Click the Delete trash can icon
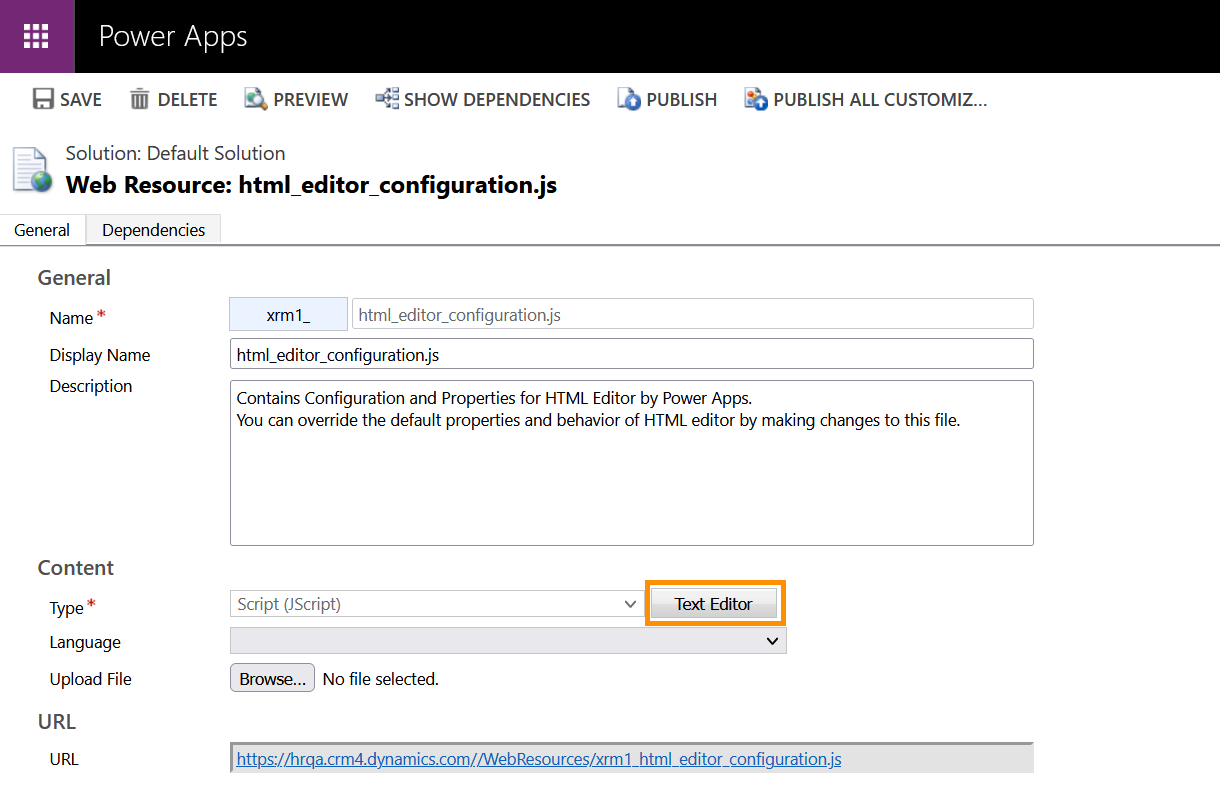 [140, 99]
